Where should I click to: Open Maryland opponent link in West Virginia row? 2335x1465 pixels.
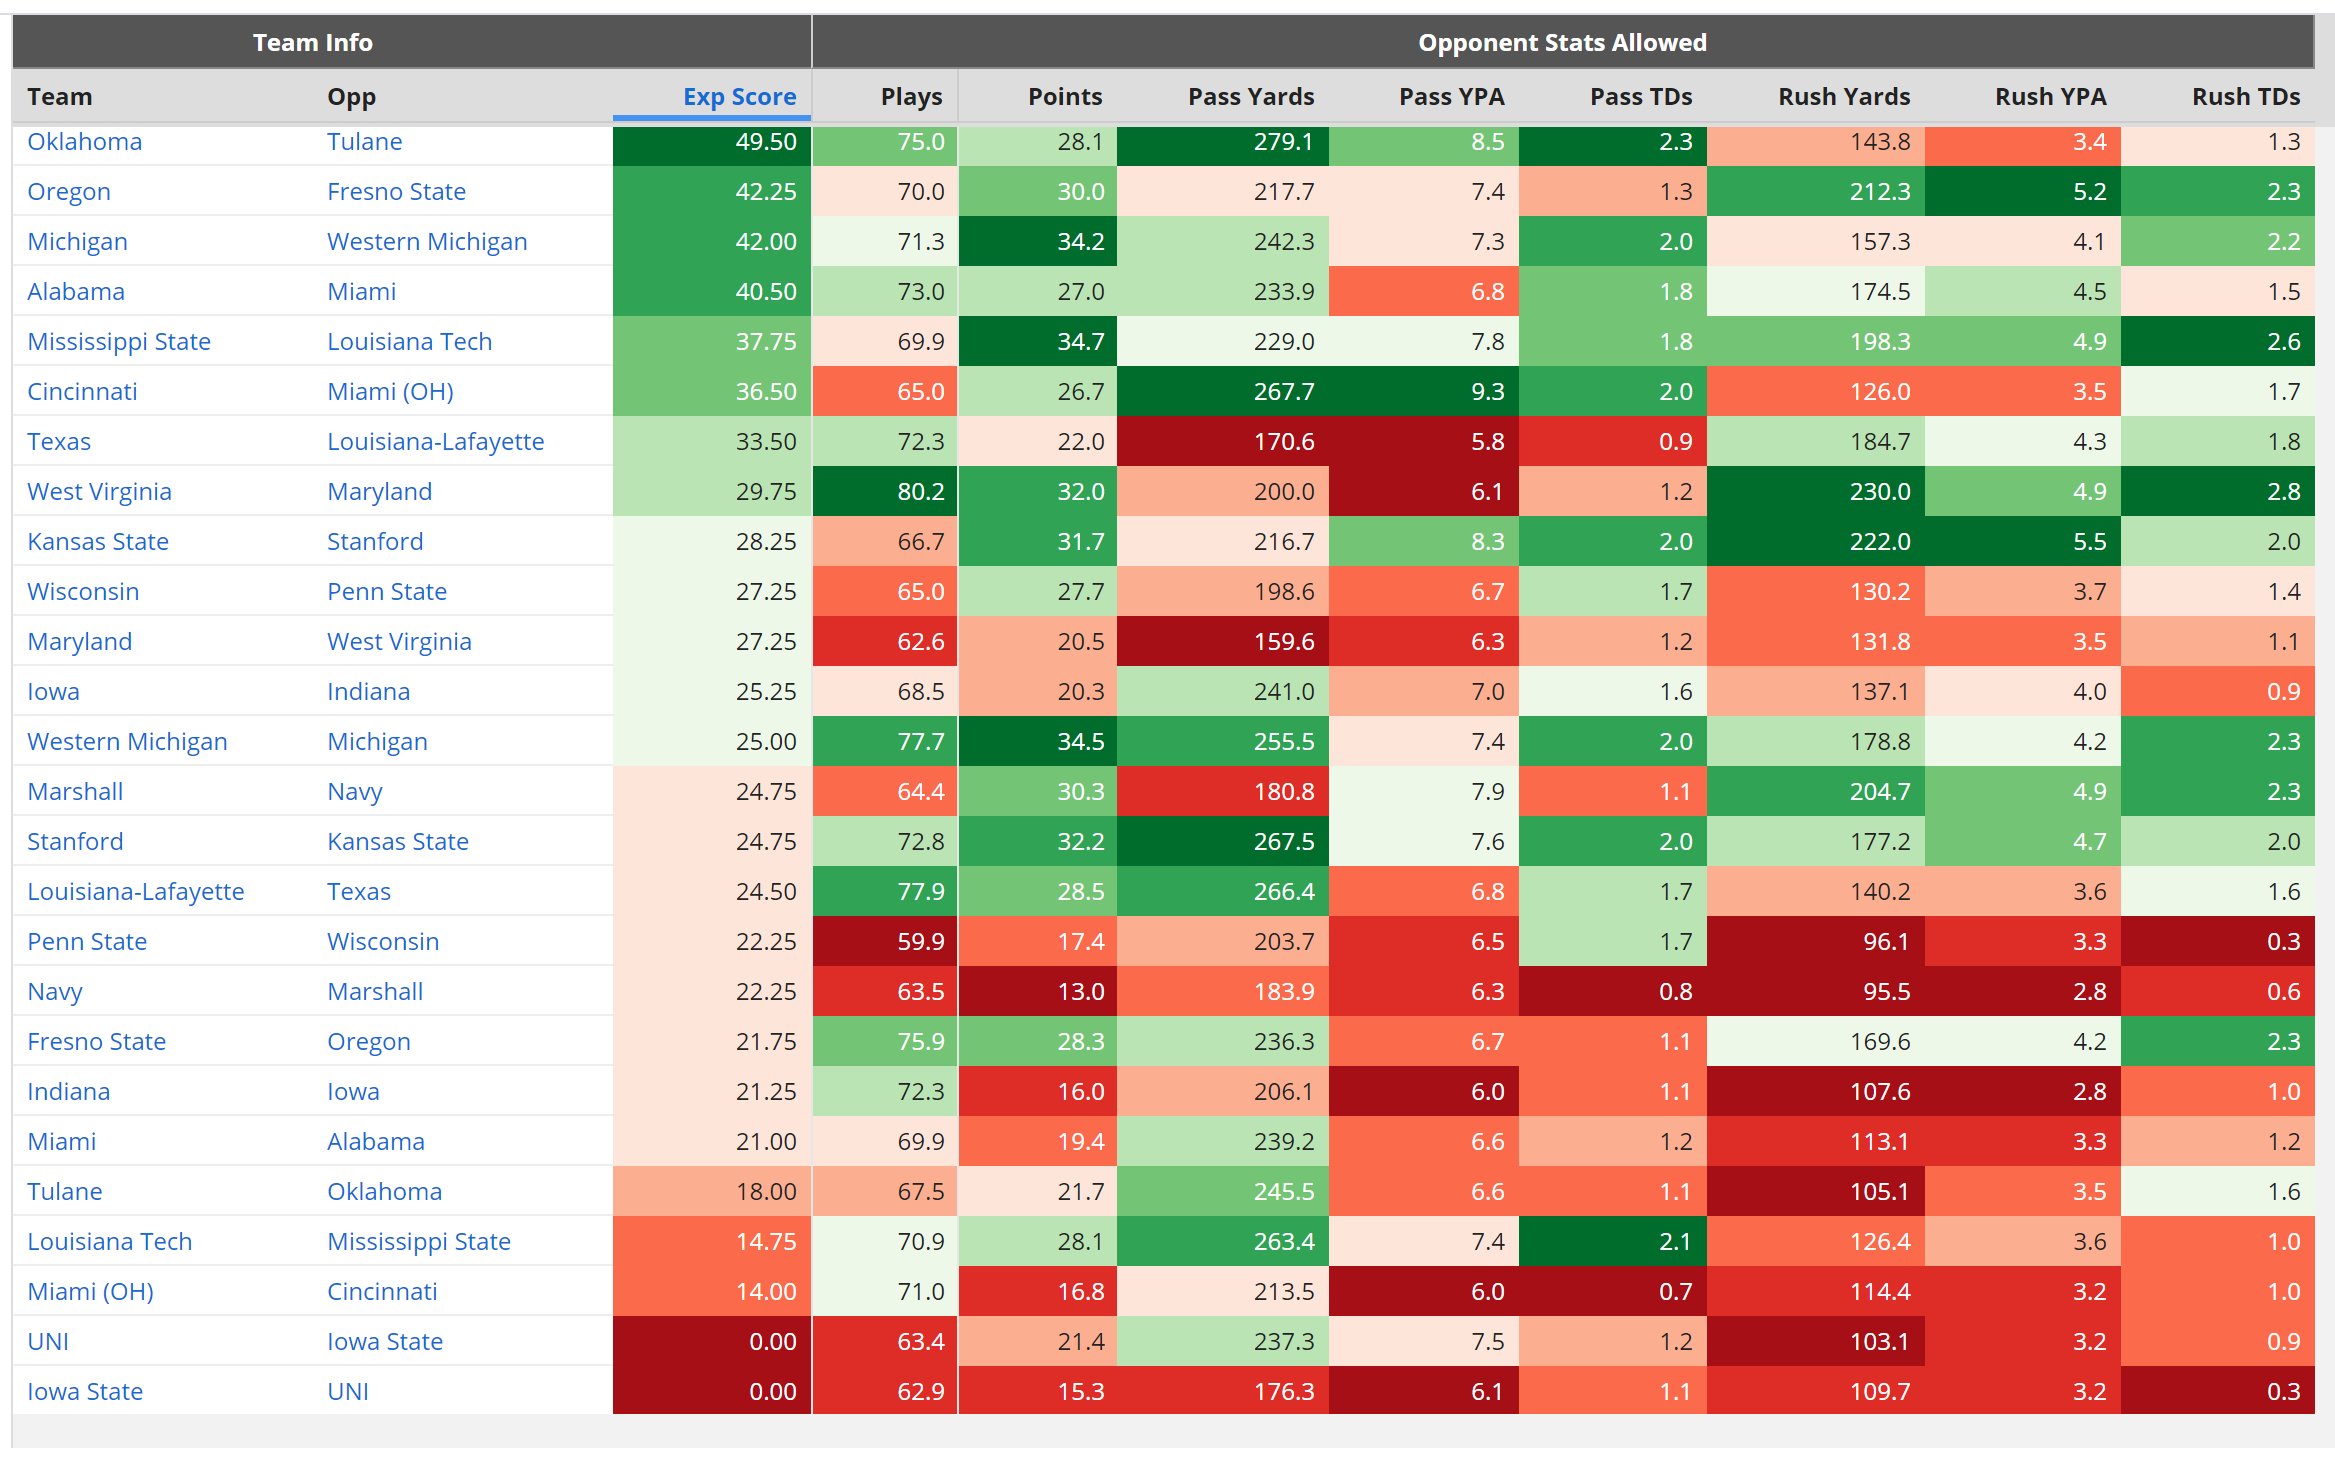click(380, 491)
